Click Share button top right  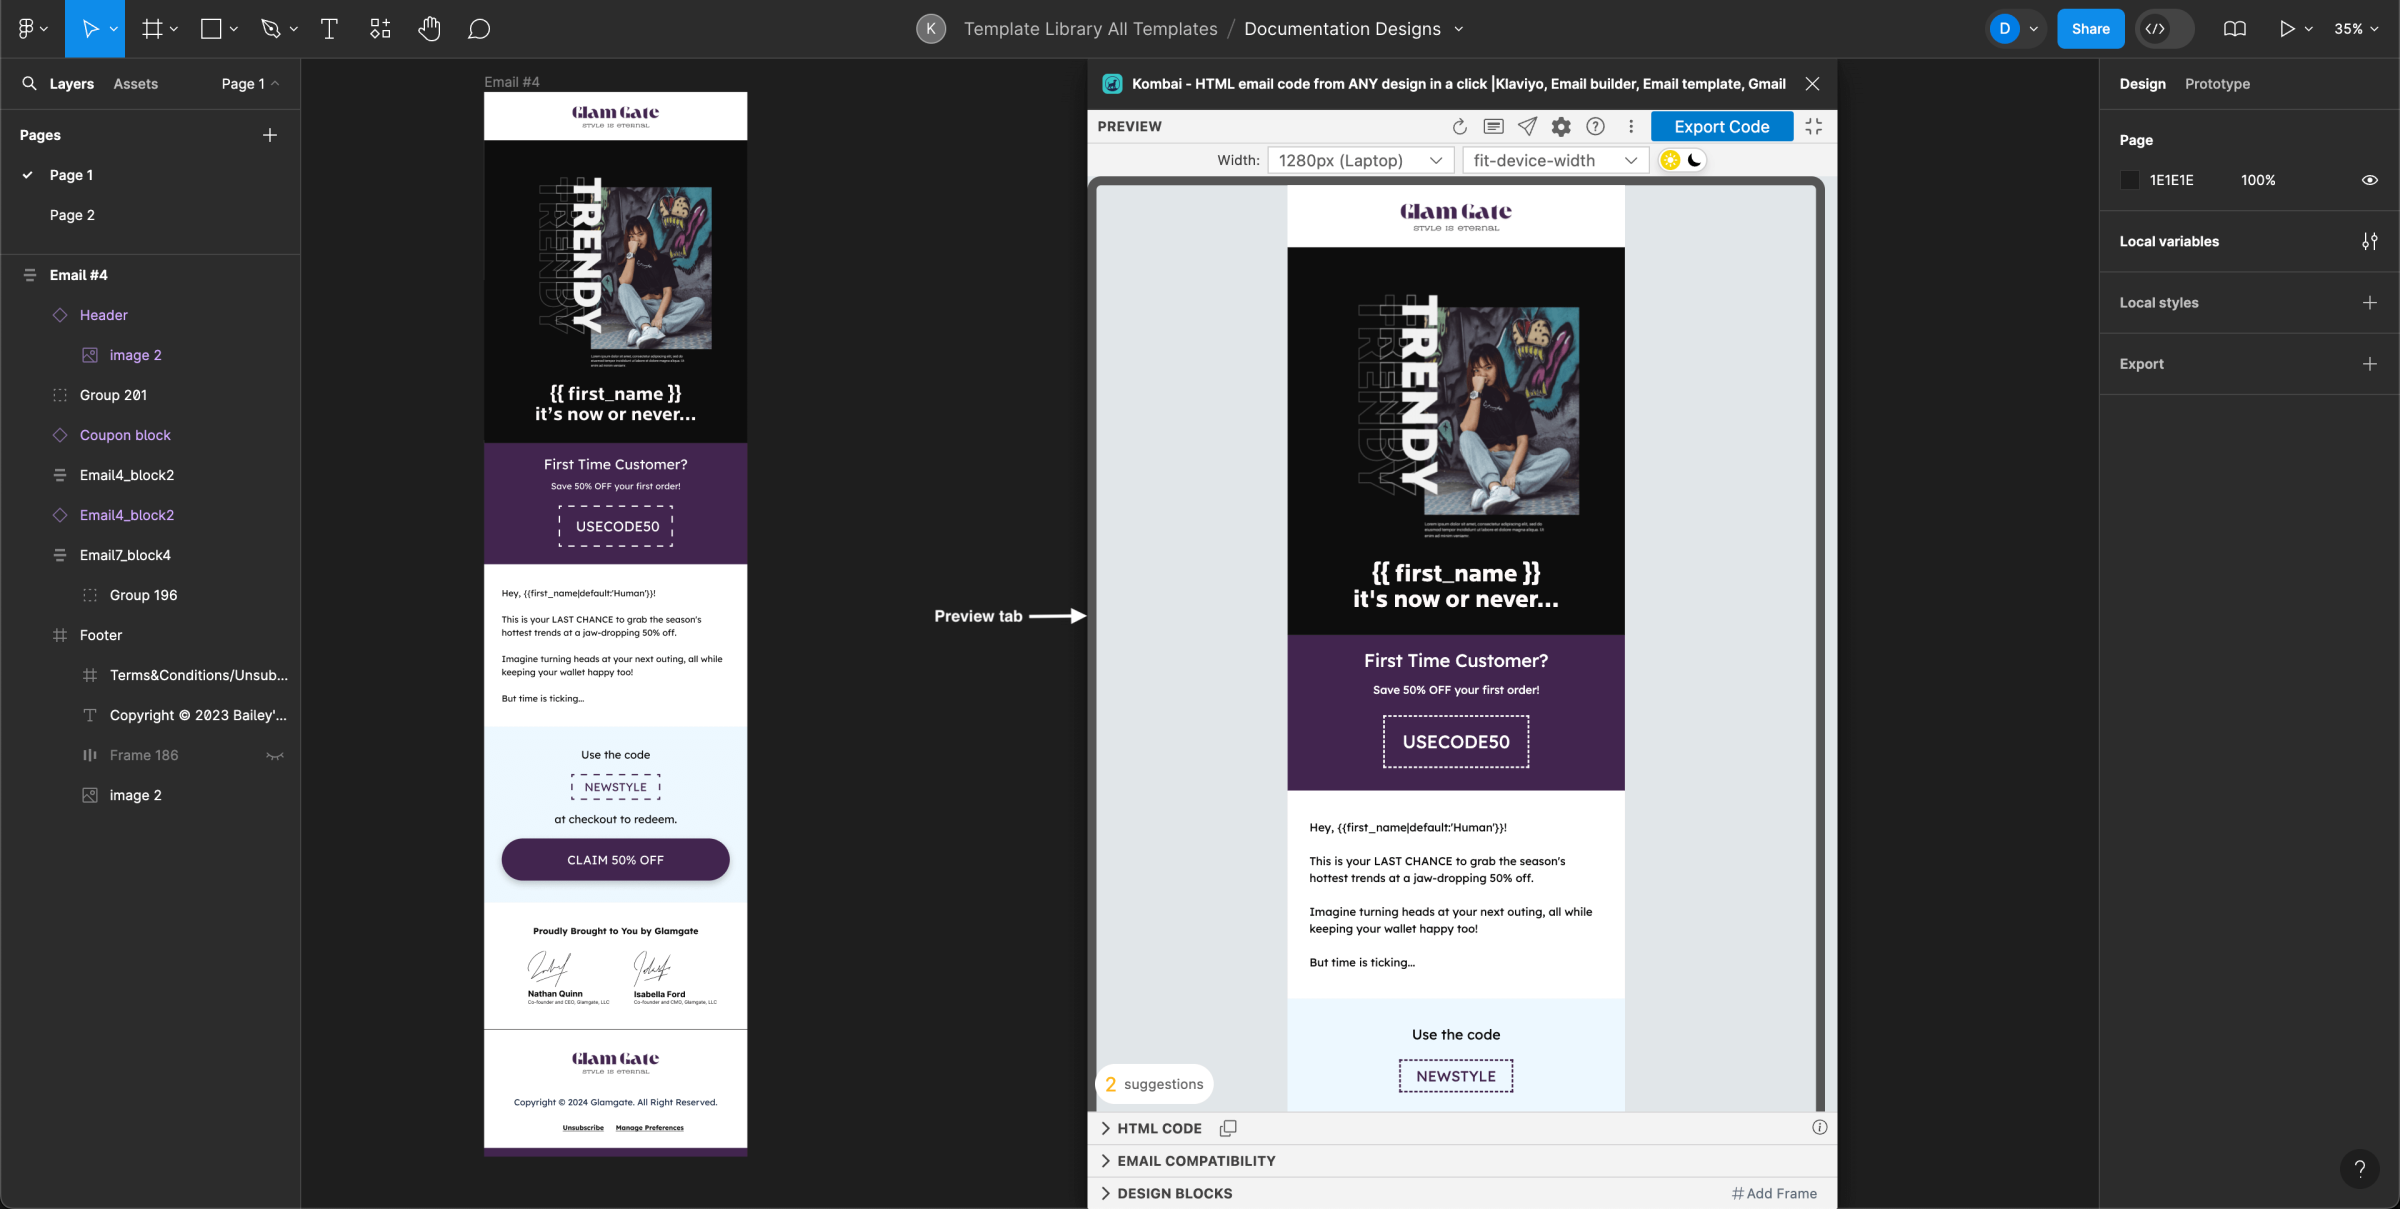[2089, 28]
